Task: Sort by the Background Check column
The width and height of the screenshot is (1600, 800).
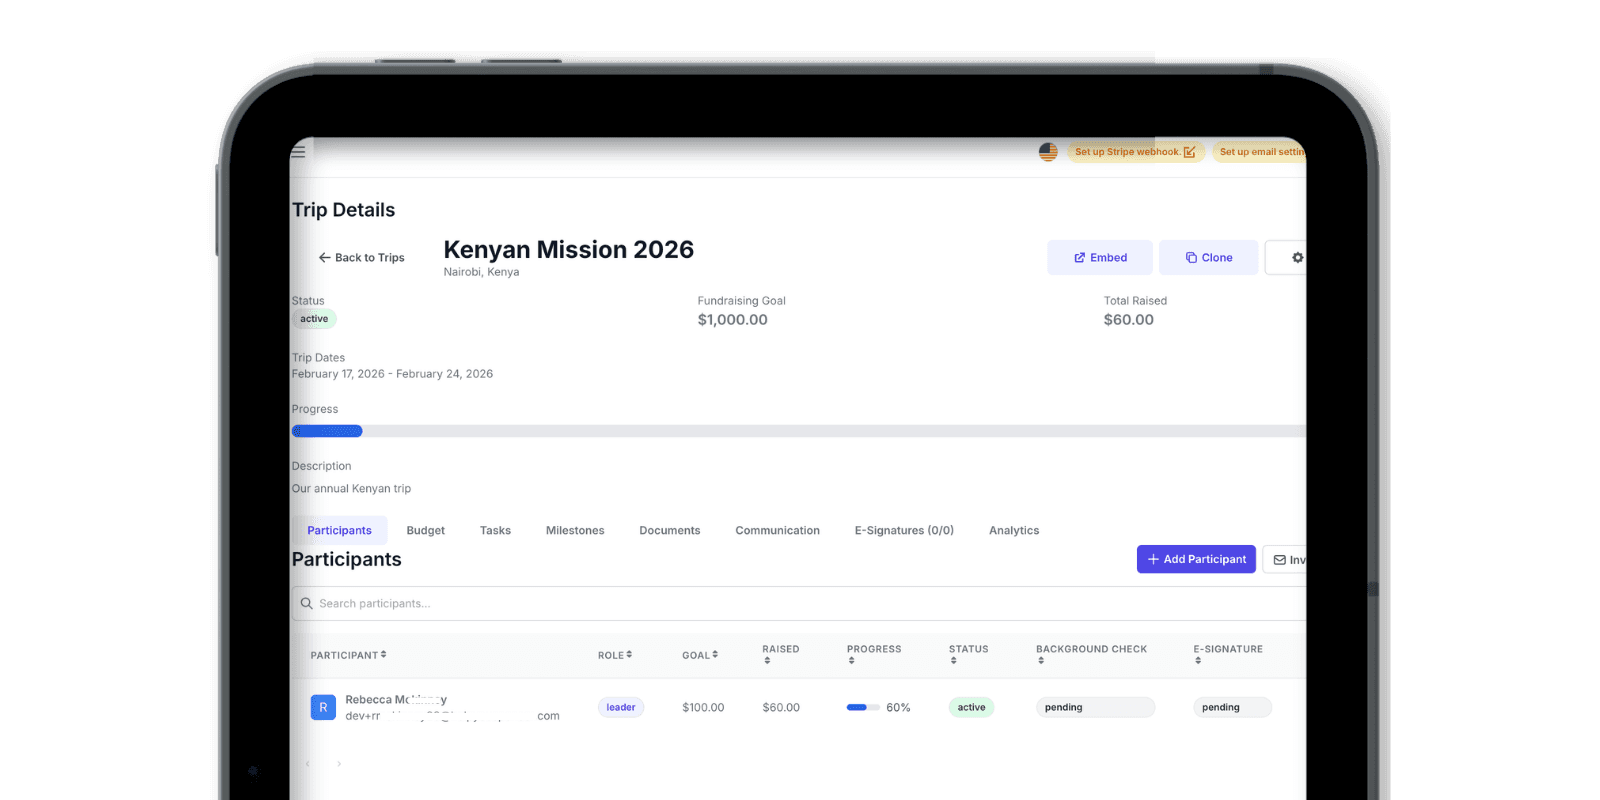Action: (x=1091, y=654)
